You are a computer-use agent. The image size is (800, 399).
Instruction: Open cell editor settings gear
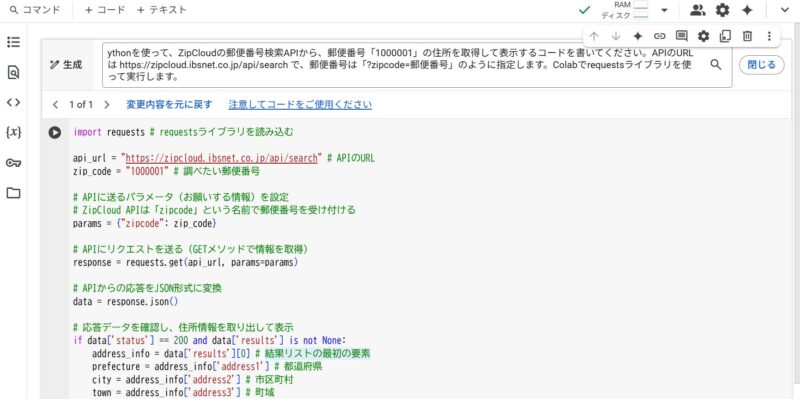704,36
